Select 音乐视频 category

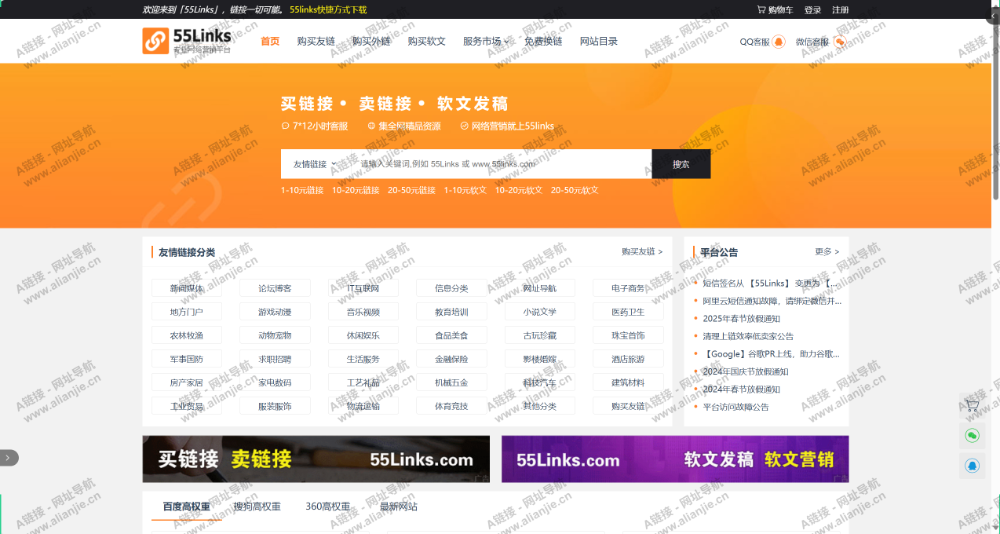coord(364,312)
